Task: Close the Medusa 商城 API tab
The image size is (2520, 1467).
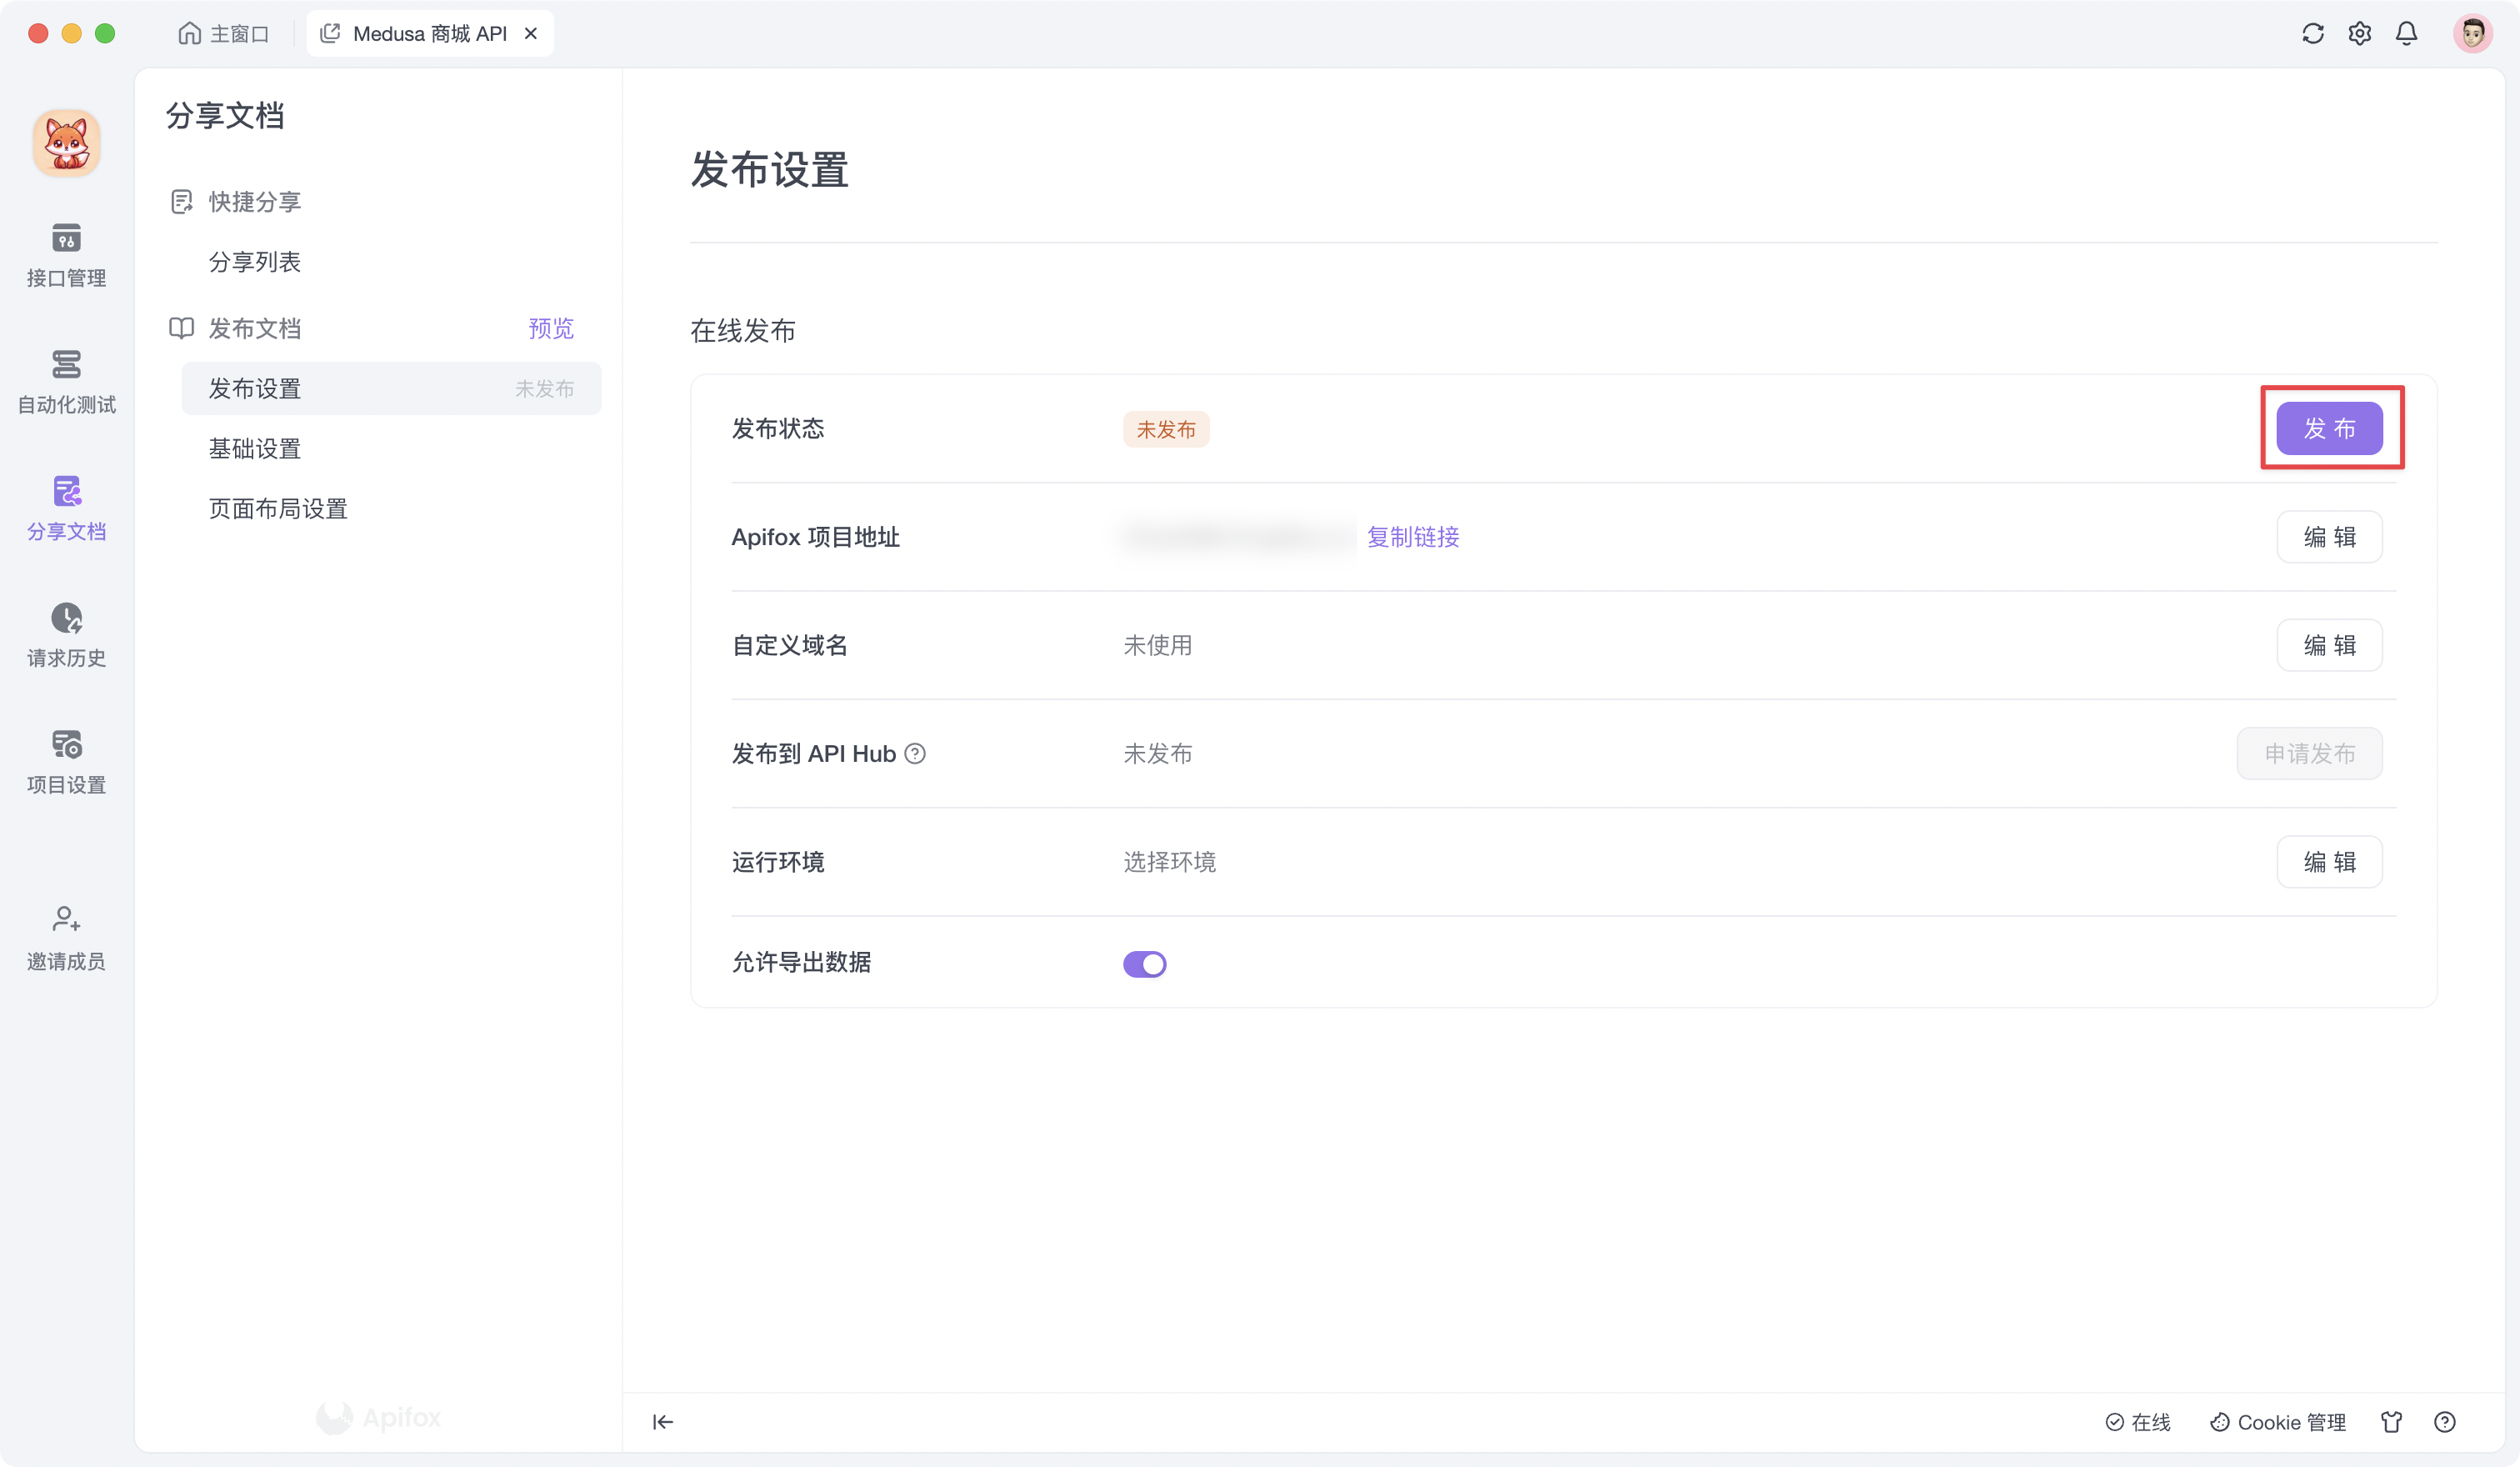Action: [531, 33]
